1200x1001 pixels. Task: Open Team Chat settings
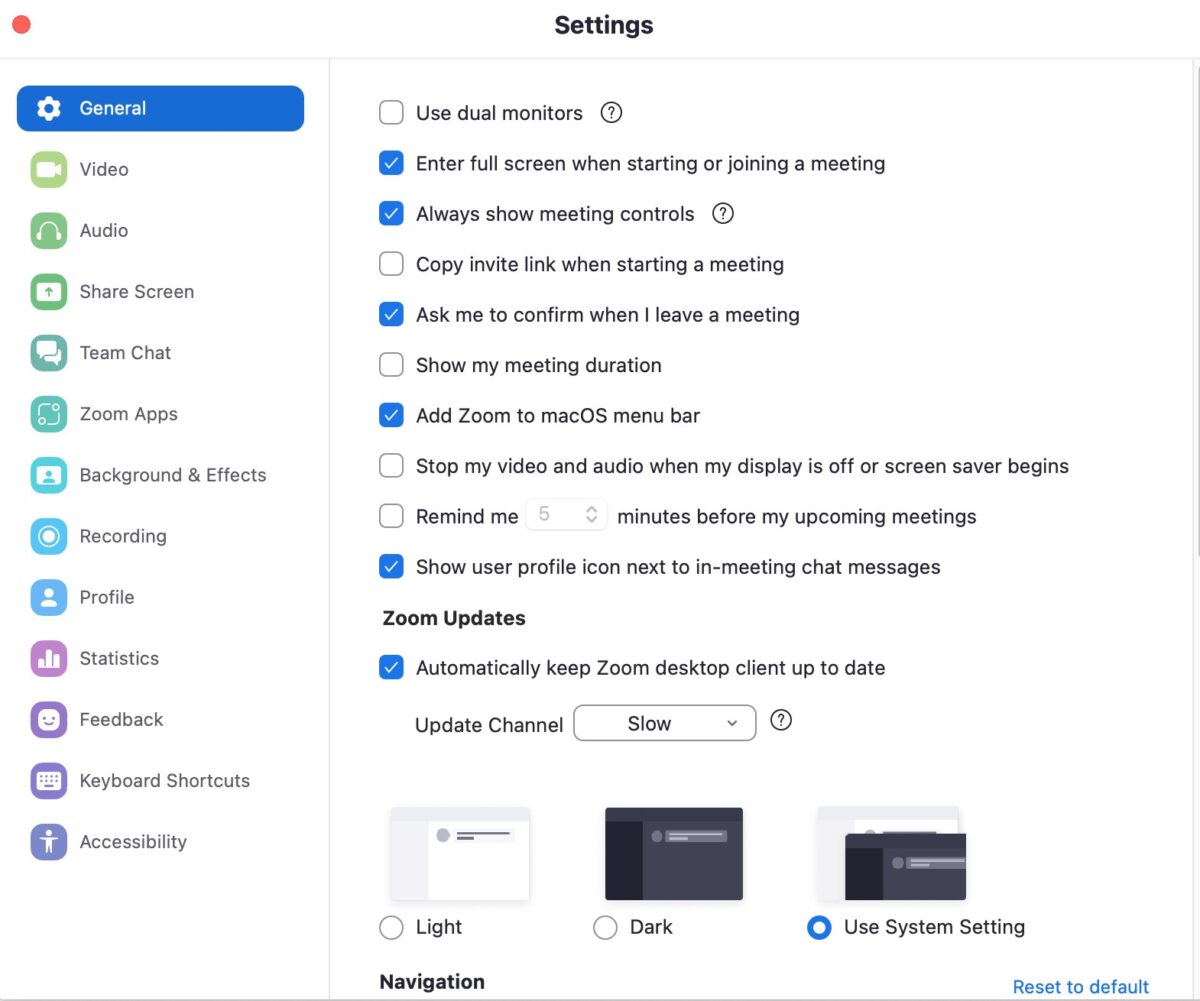[x=160, y=353]
